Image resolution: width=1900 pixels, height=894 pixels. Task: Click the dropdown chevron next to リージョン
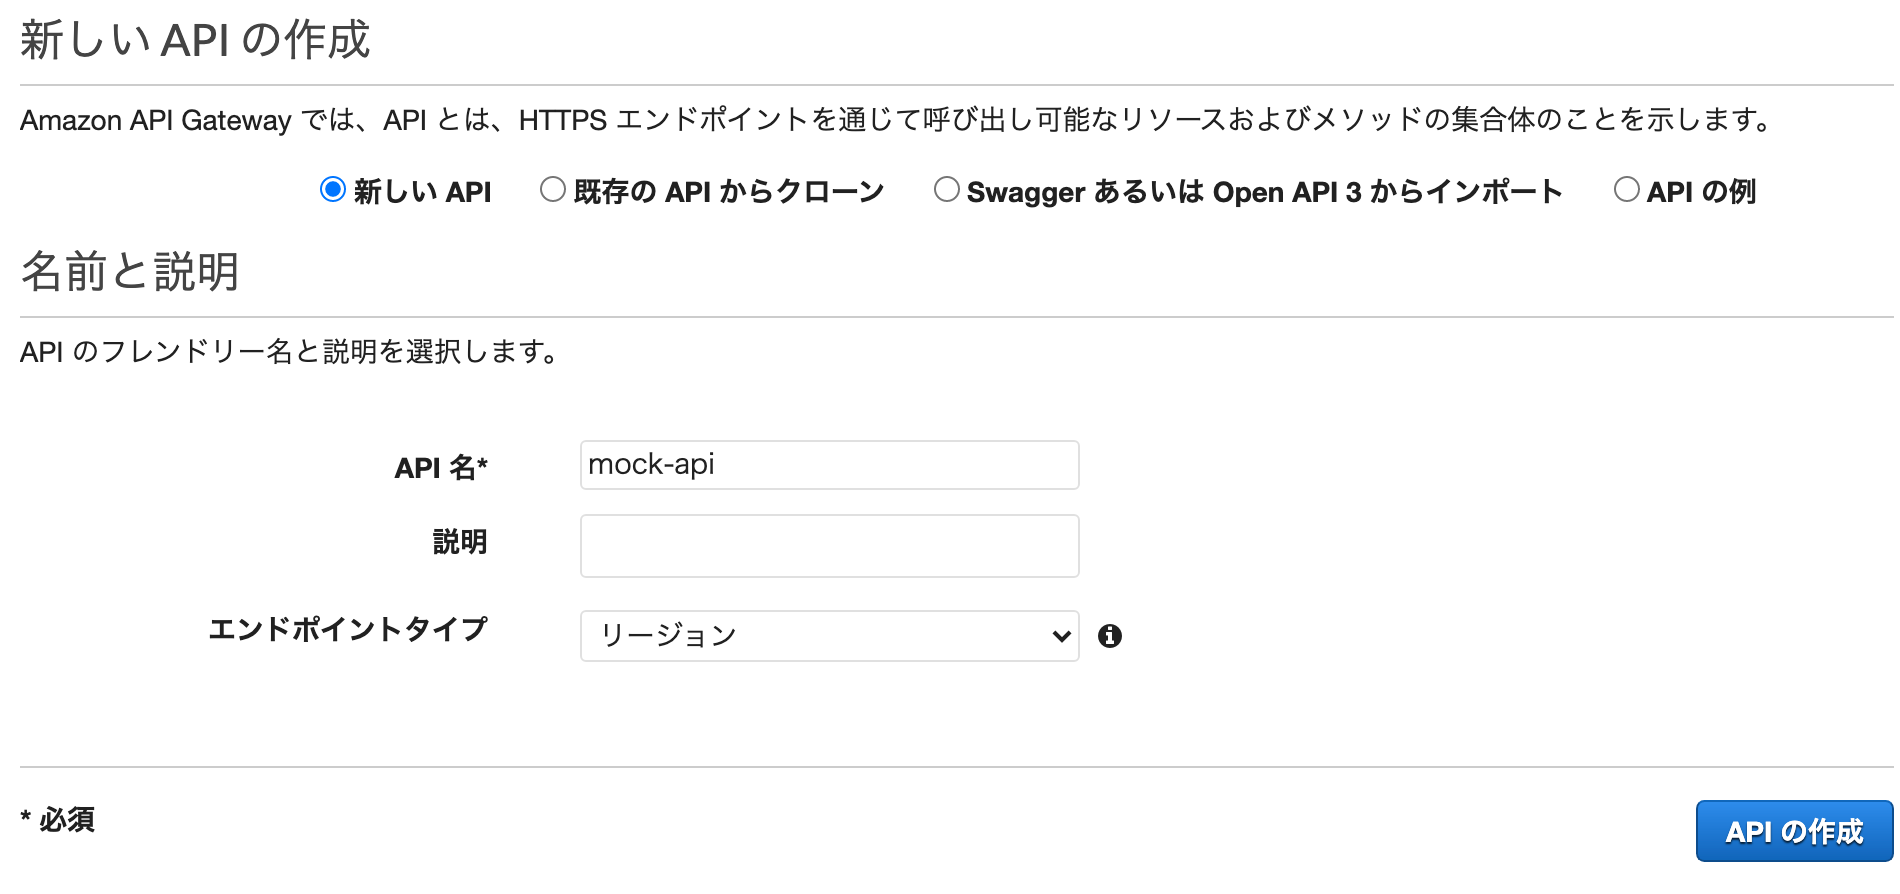(x=1061, y=636)
